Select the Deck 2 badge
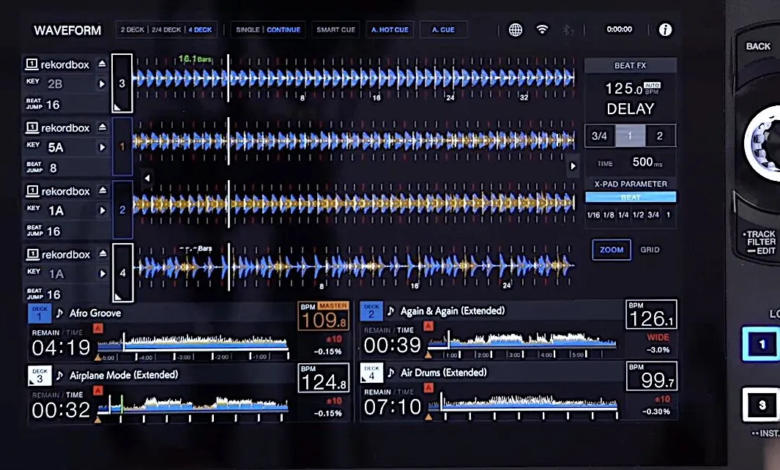The image size is (780, 470). point(371,311)
